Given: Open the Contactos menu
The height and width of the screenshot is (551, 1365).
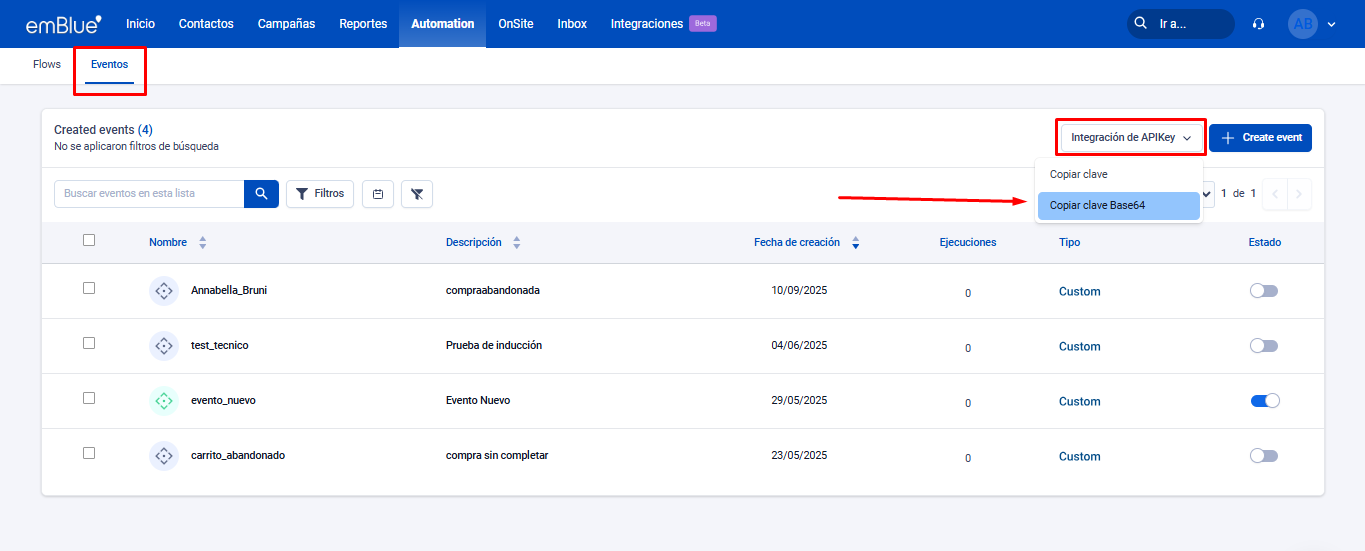Looking at the screenshot, I should 206,24.
